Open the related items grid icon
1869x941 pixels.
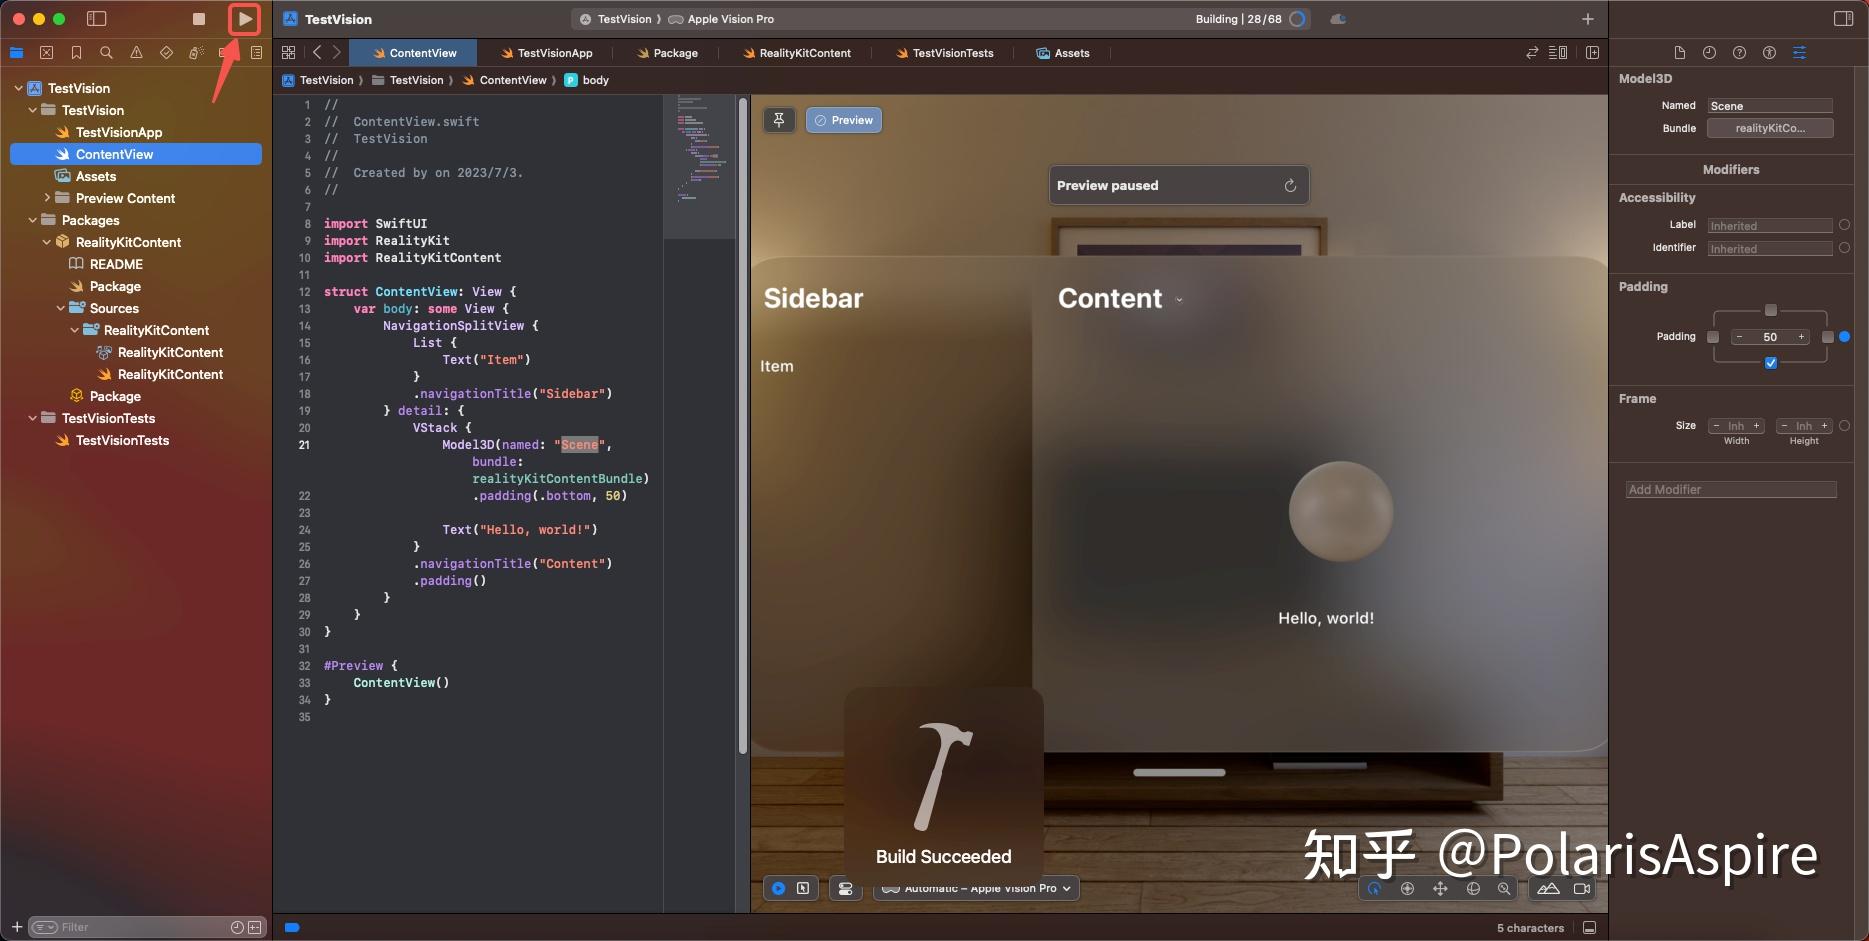[x=289, y=53]
